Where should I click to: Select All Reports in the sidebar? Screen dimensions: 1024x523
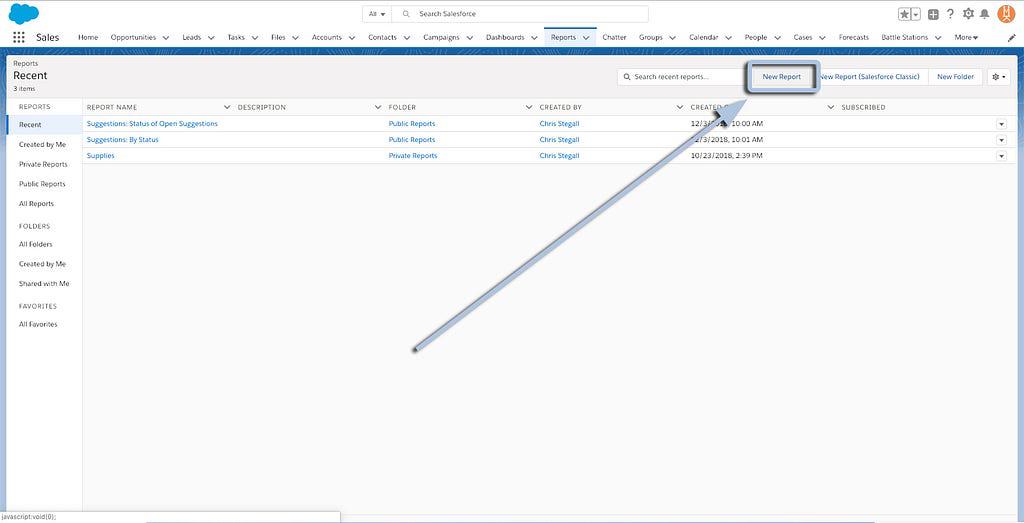point(36,204)
